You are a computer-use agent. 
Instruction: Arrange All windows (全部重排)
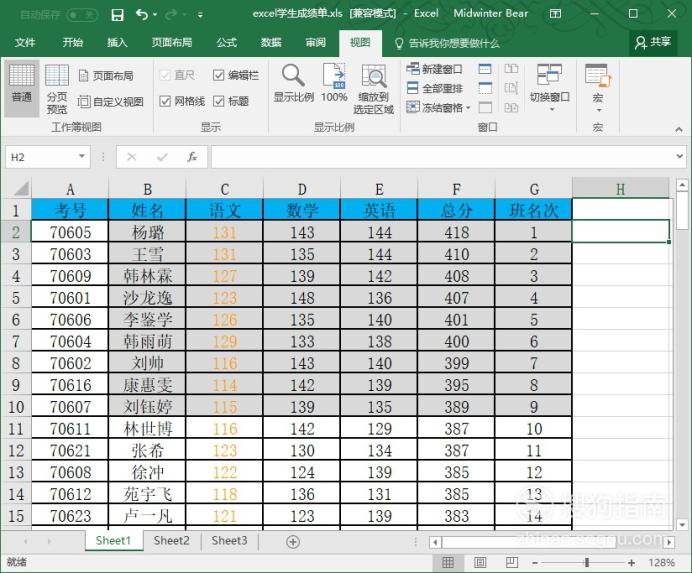point(434,88)
